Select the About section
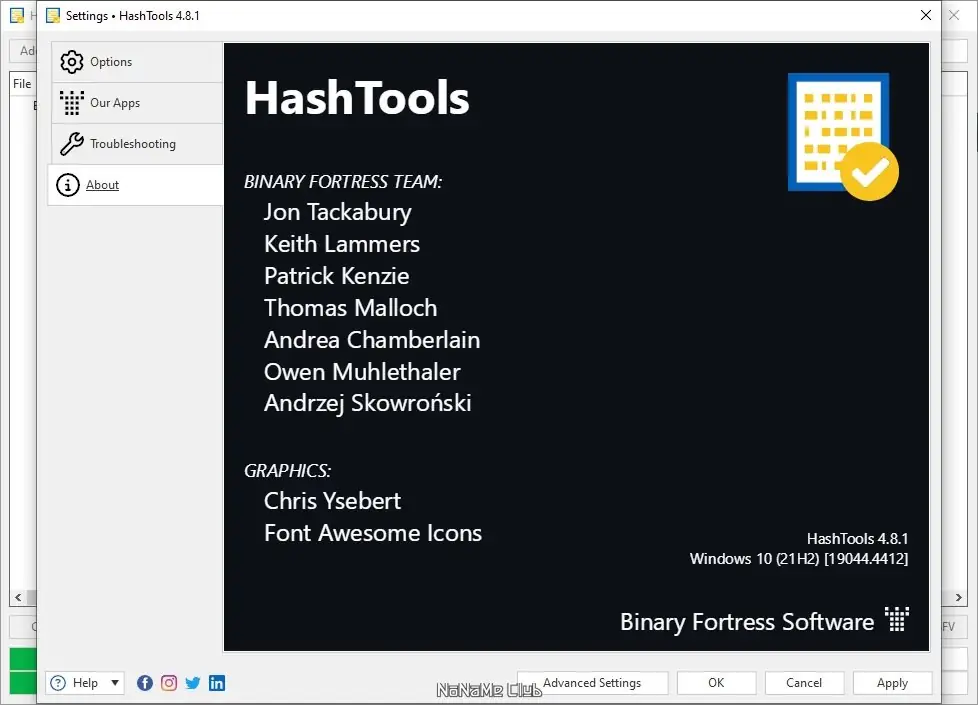This screenshot has width=978, height=705. click(x=135, y=185)
